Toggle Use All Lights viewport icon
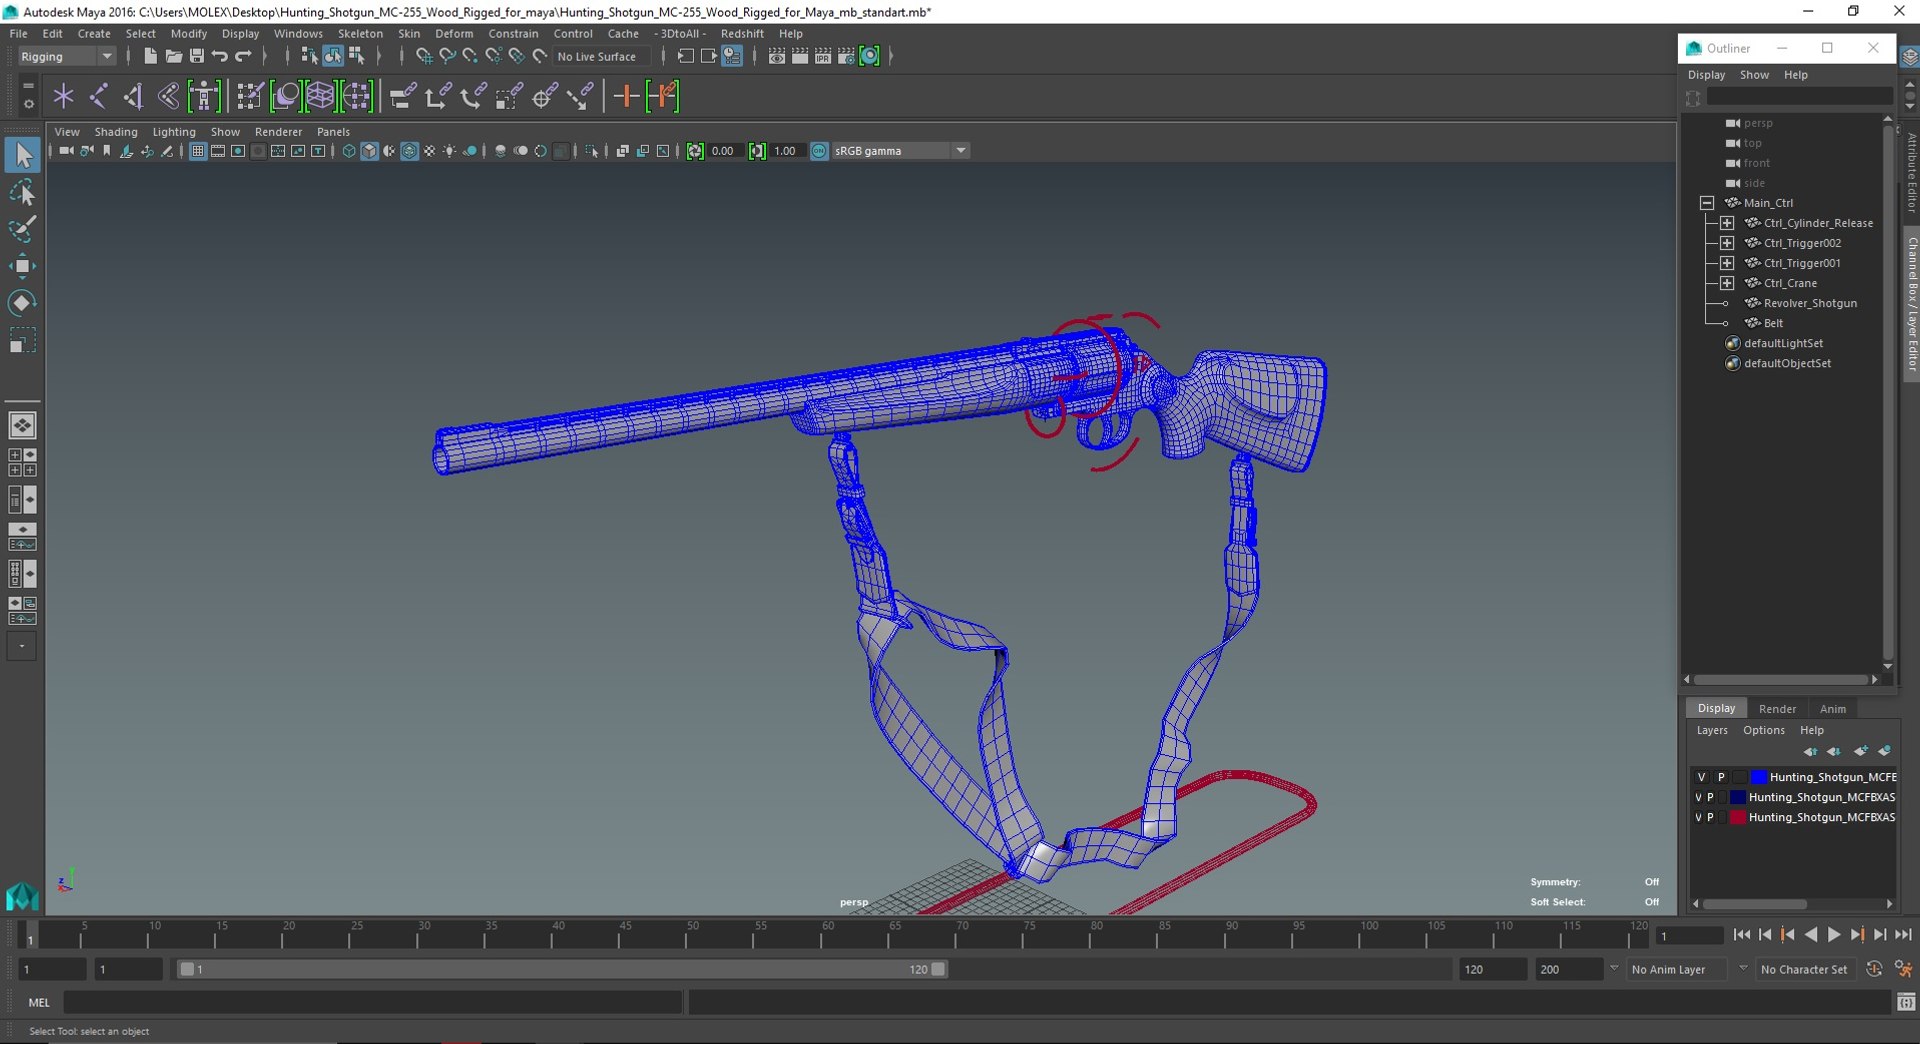1920x1044 pixels. [x=449, y=151]
